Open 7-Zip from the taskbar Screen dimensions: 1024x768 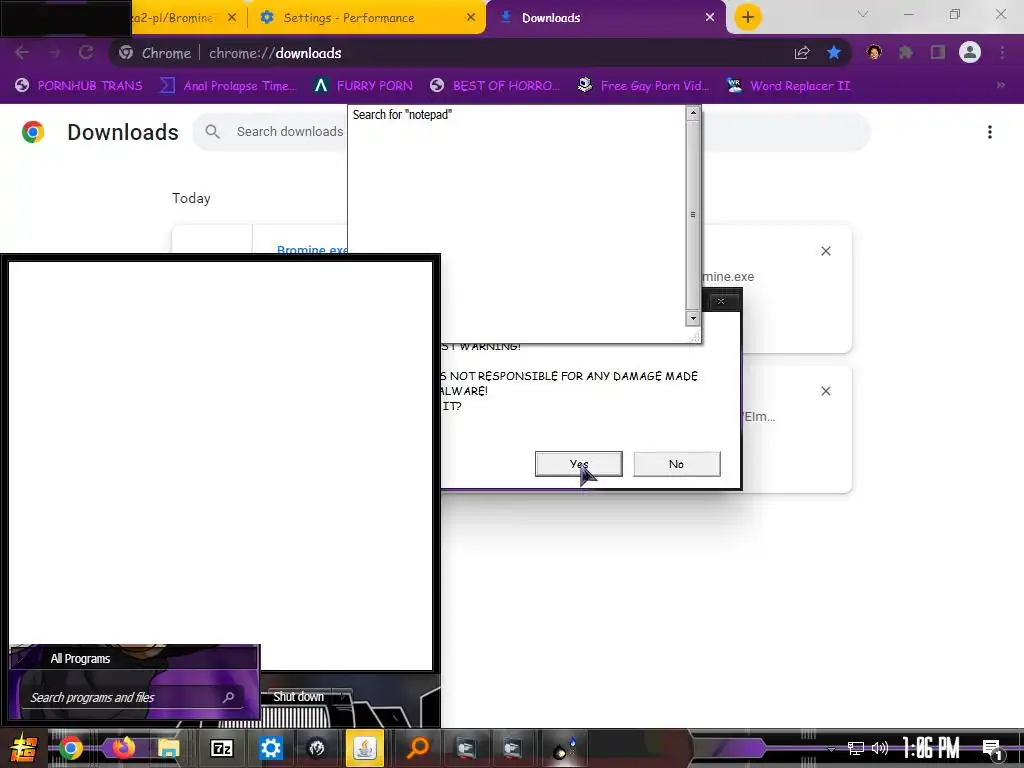click(221, 748)
